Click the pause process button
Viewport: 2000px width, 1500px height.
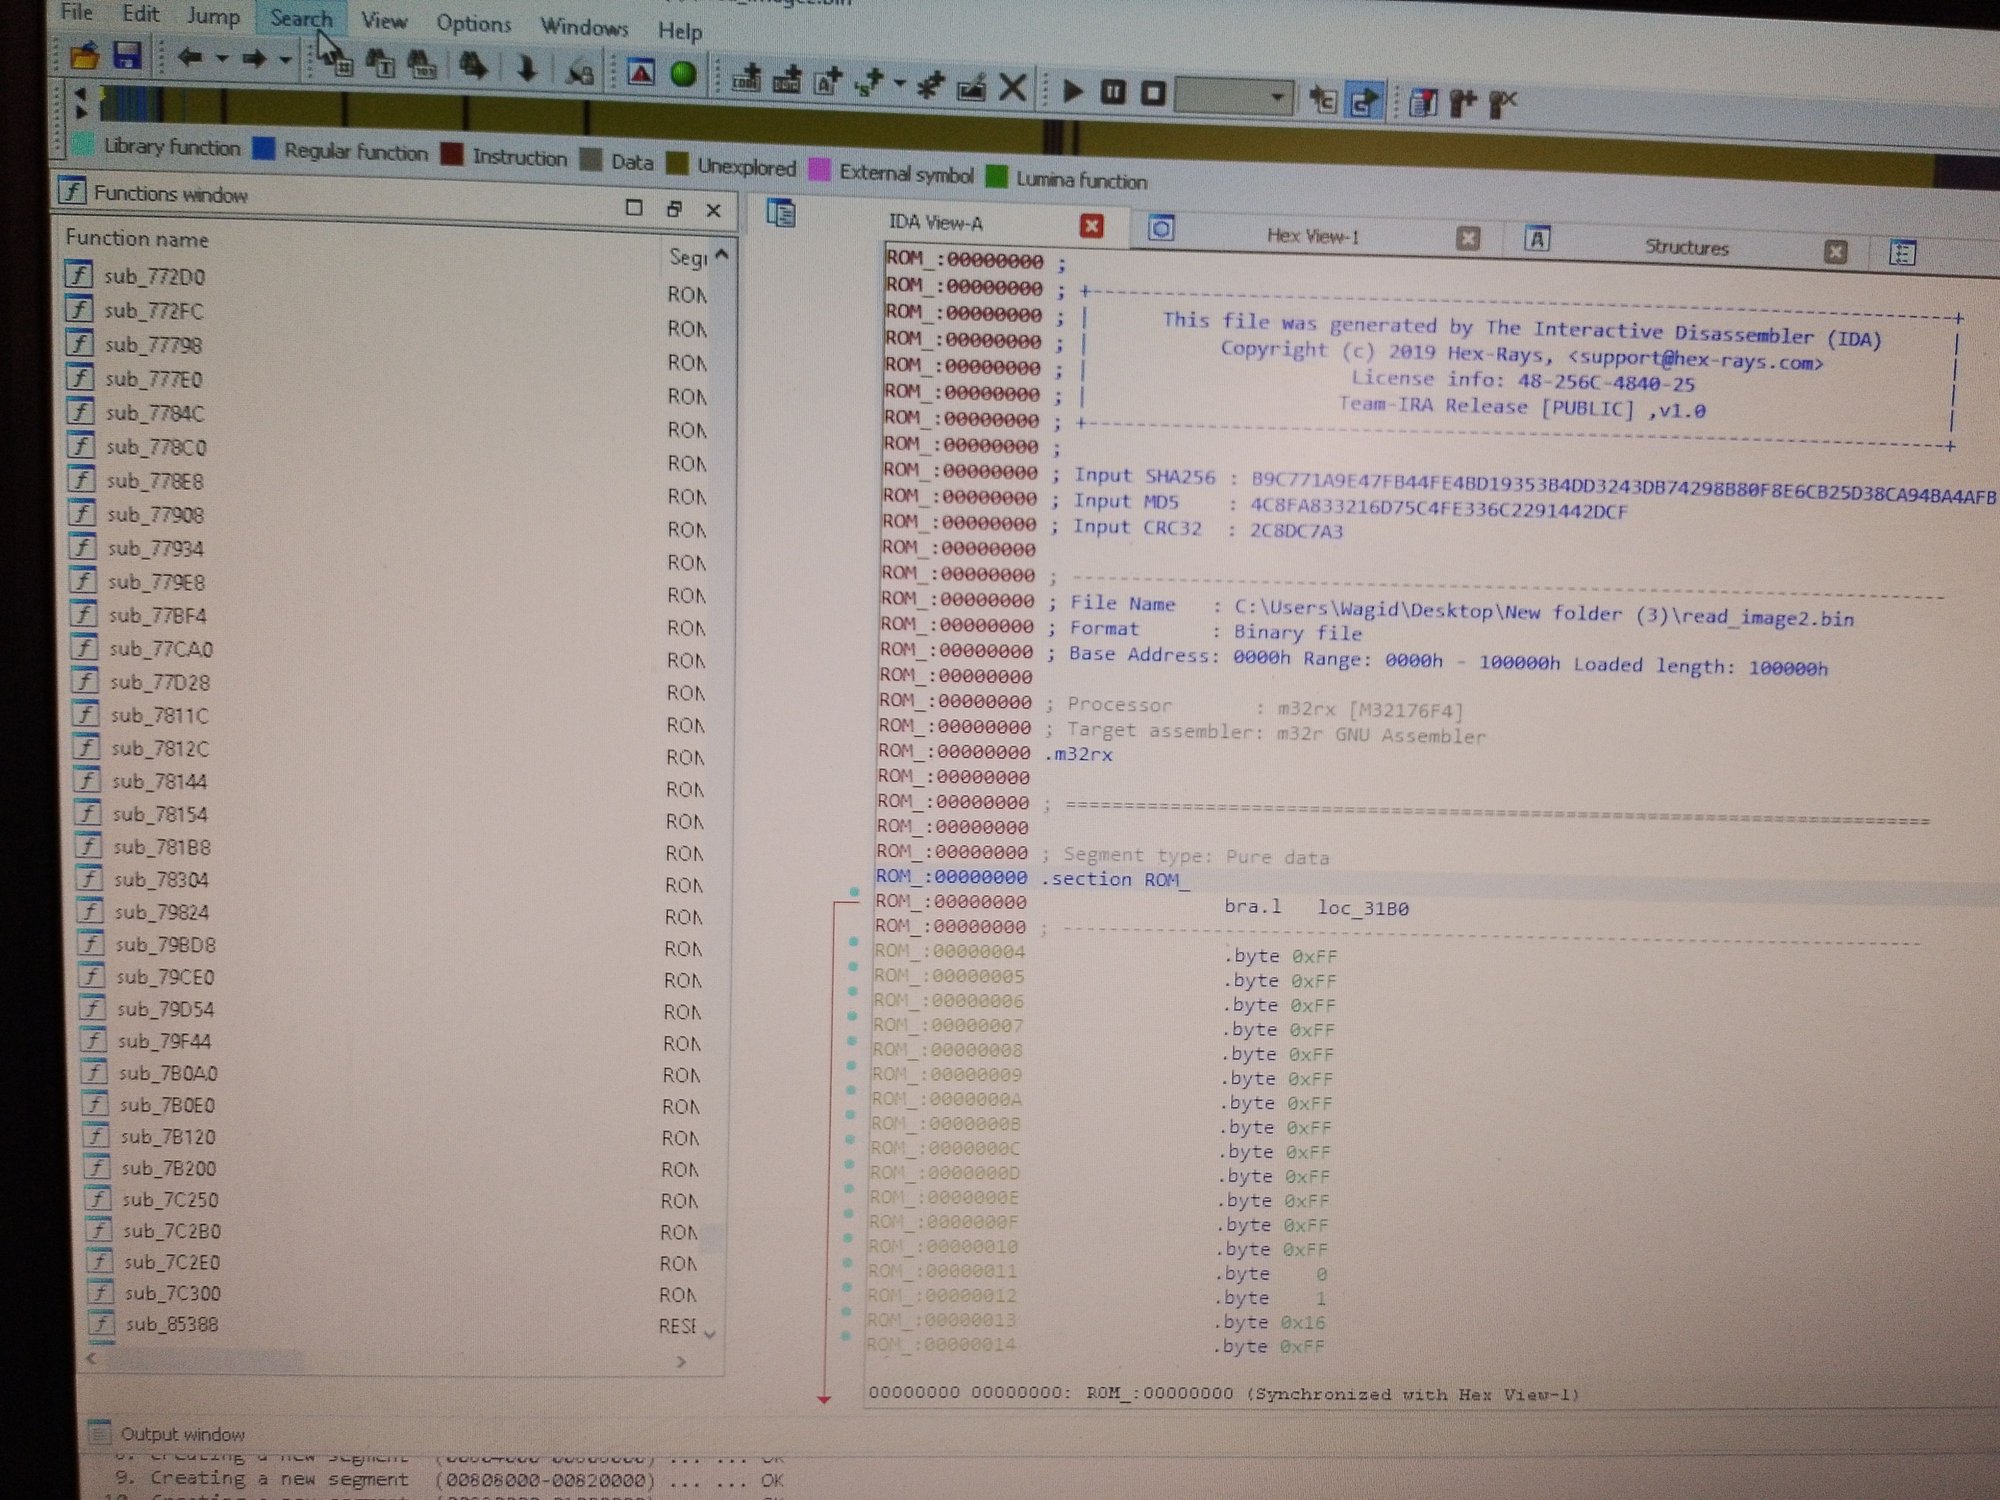[x=1112, y=92]
